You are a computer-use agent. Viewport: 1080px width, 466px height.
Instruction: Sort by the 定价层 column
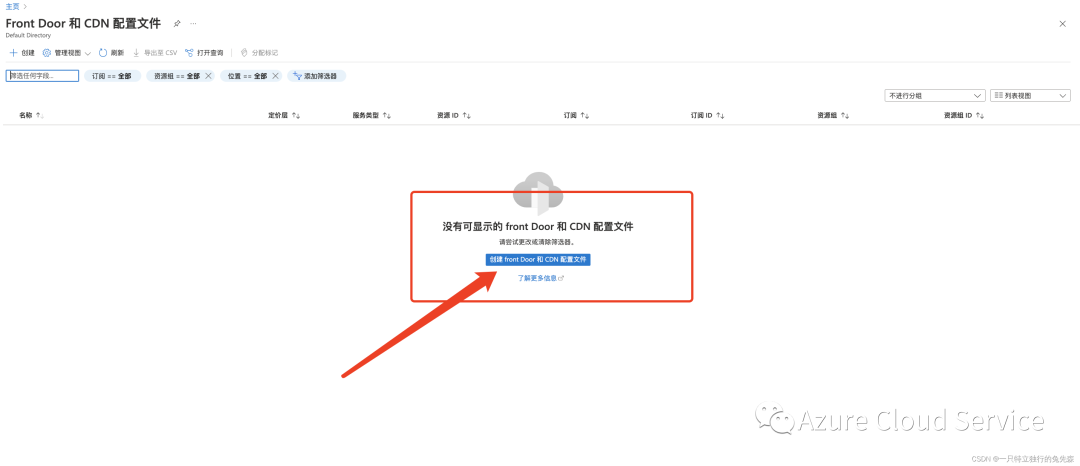coord(284,116)
